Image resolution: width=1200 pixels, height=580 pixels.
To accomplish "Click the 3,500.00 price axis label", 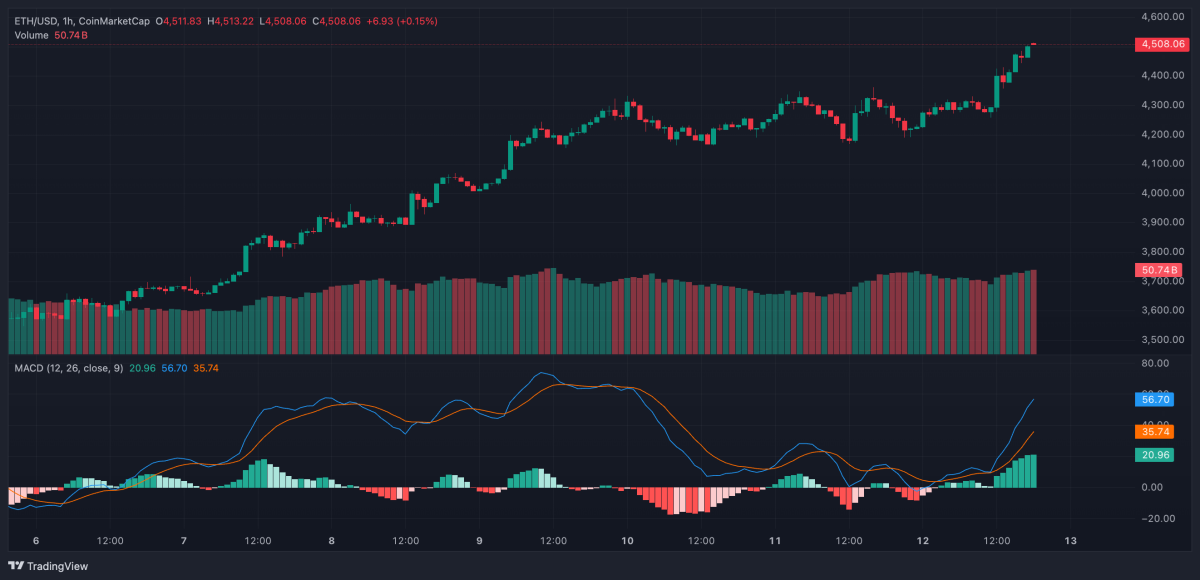I will pyautogui.click(x=1163, y=340).
